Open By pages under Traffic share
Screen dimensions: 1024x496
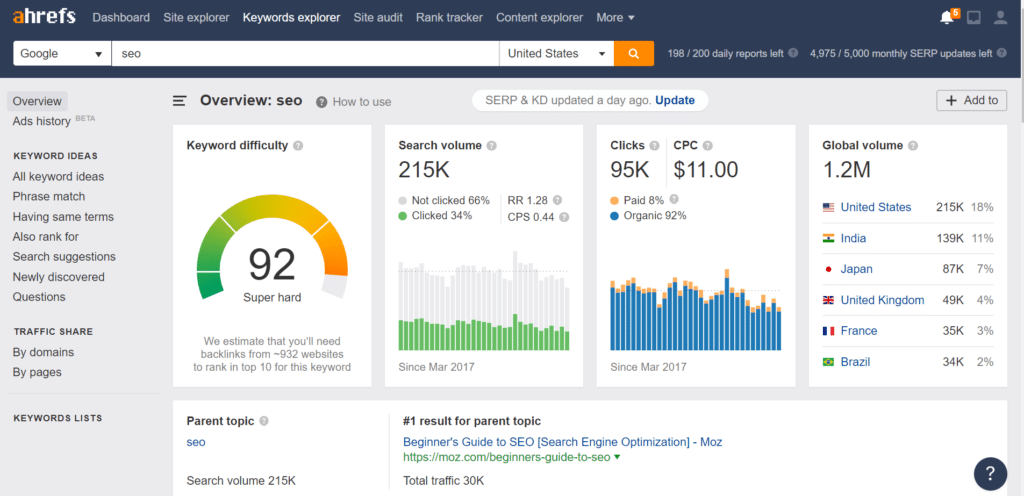pyautogui.click(x=37, y=372)
